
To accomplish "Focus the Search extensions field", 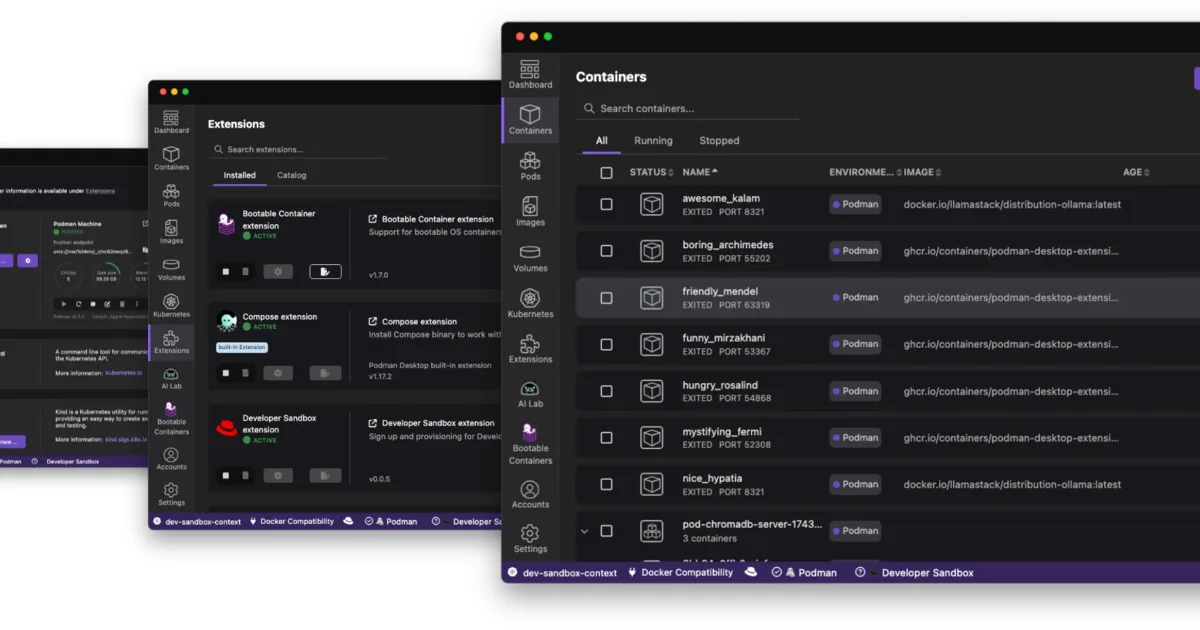I will point(298,149).
